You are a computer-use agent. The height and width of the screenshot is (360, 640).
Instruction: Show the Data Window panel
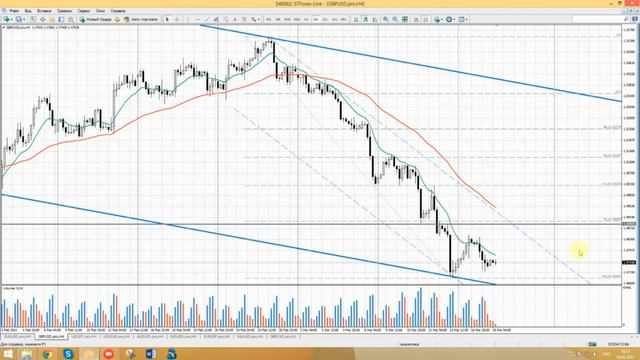tap(42, 19)
